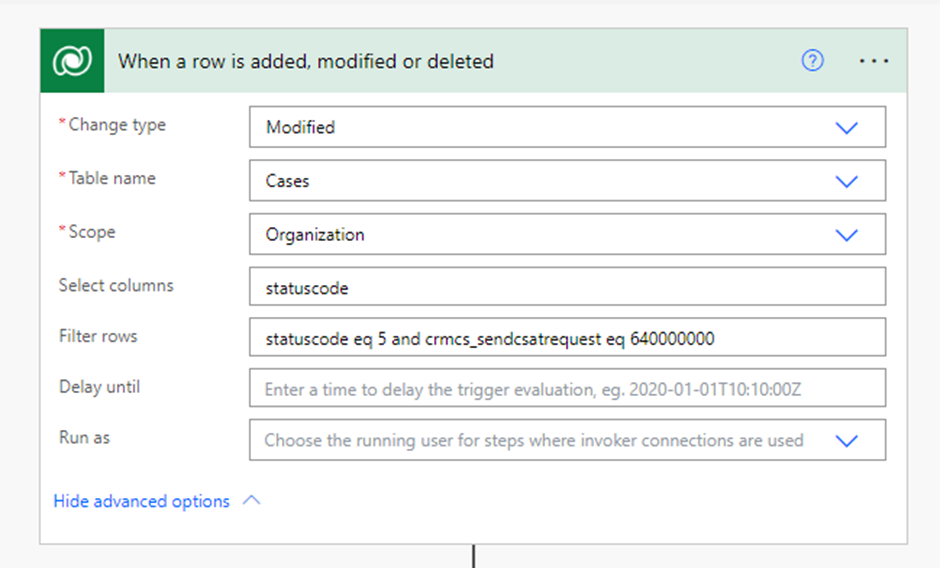940x568 pixels.
Task: Click the Select columns field containing statuscode
Action: click(567, 287)
